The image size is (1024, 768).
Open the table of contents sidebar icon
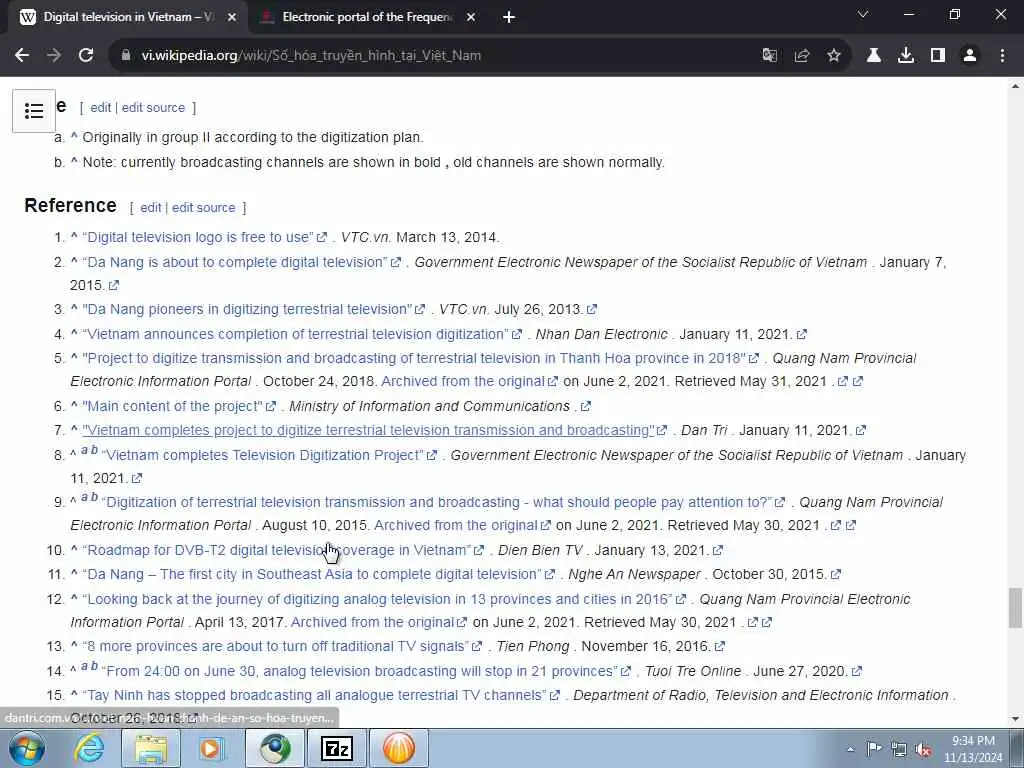click(x=34, y=111)
